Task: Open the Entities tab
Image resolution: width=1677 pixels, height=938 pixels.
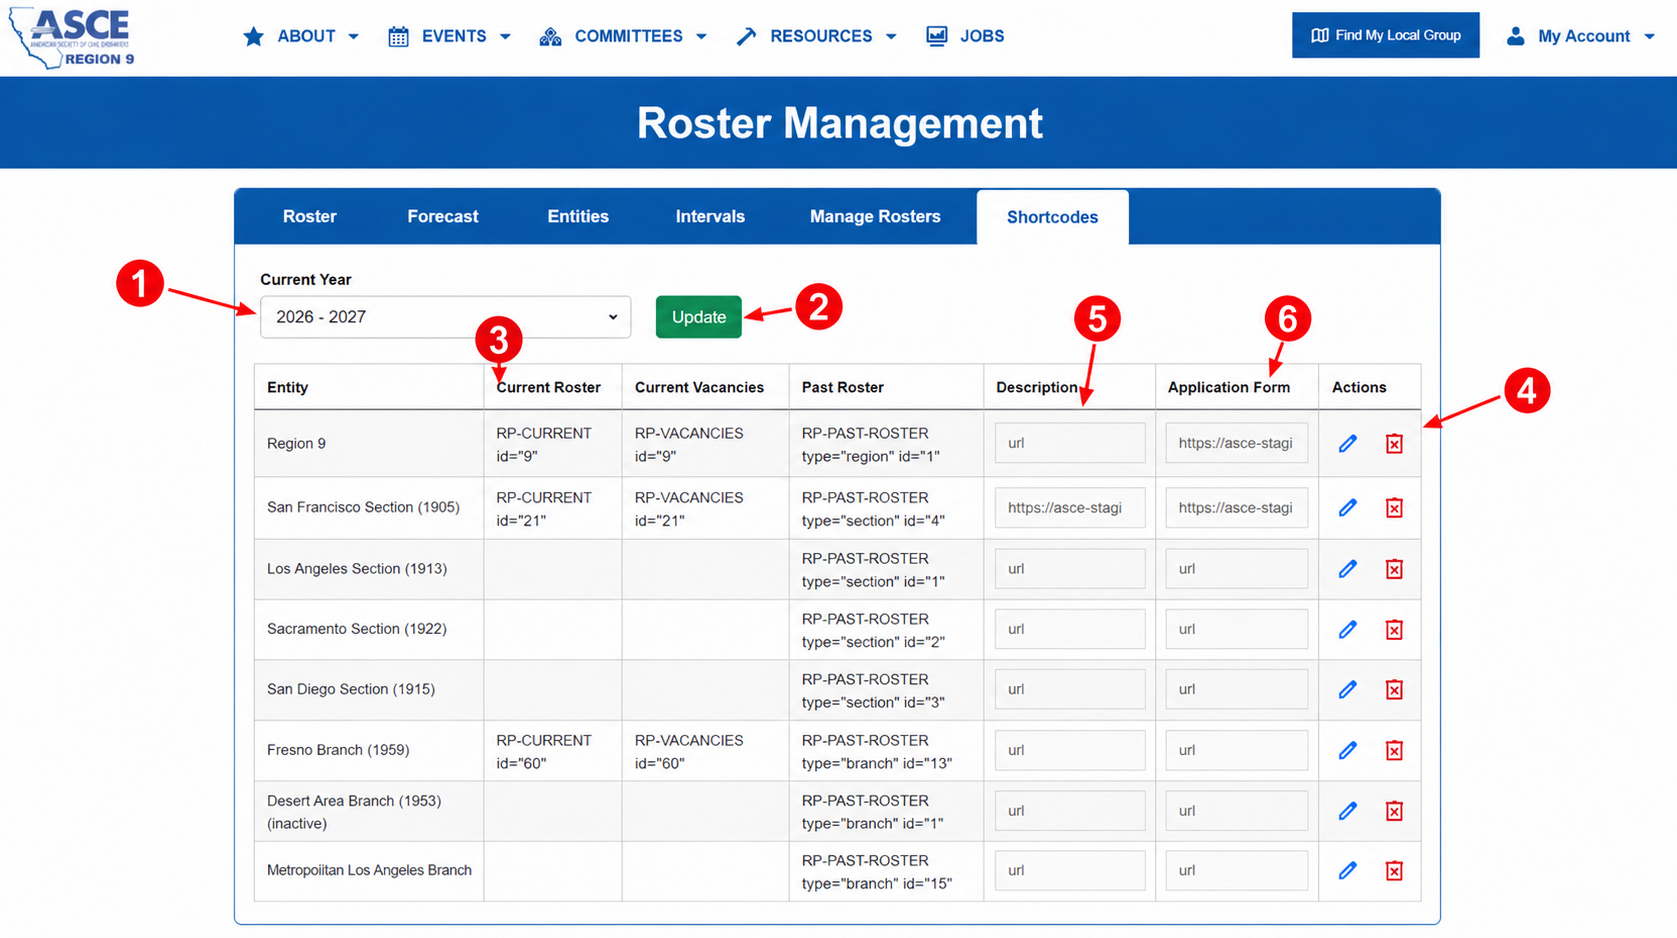Action: point(578,217)
